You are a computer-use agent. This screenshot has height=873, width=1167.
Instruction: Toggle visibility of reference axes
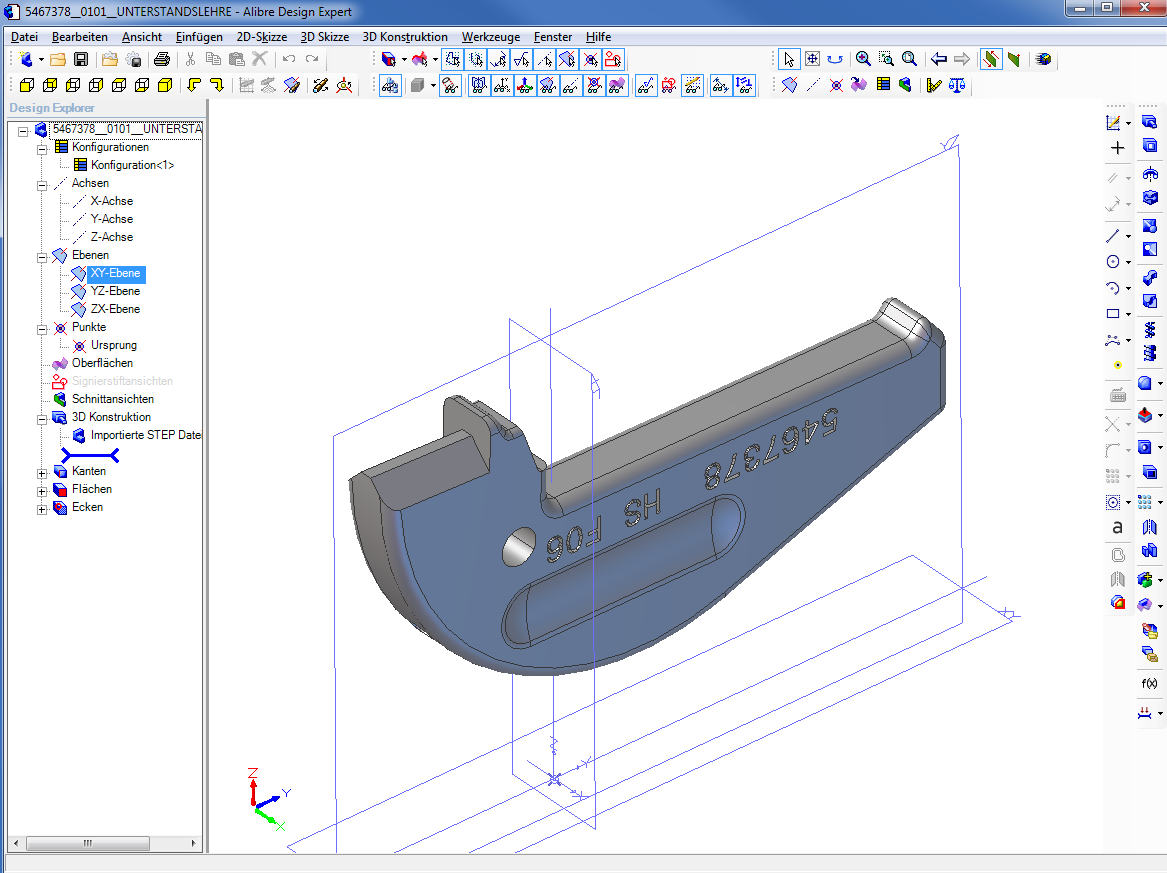(572, 86)
